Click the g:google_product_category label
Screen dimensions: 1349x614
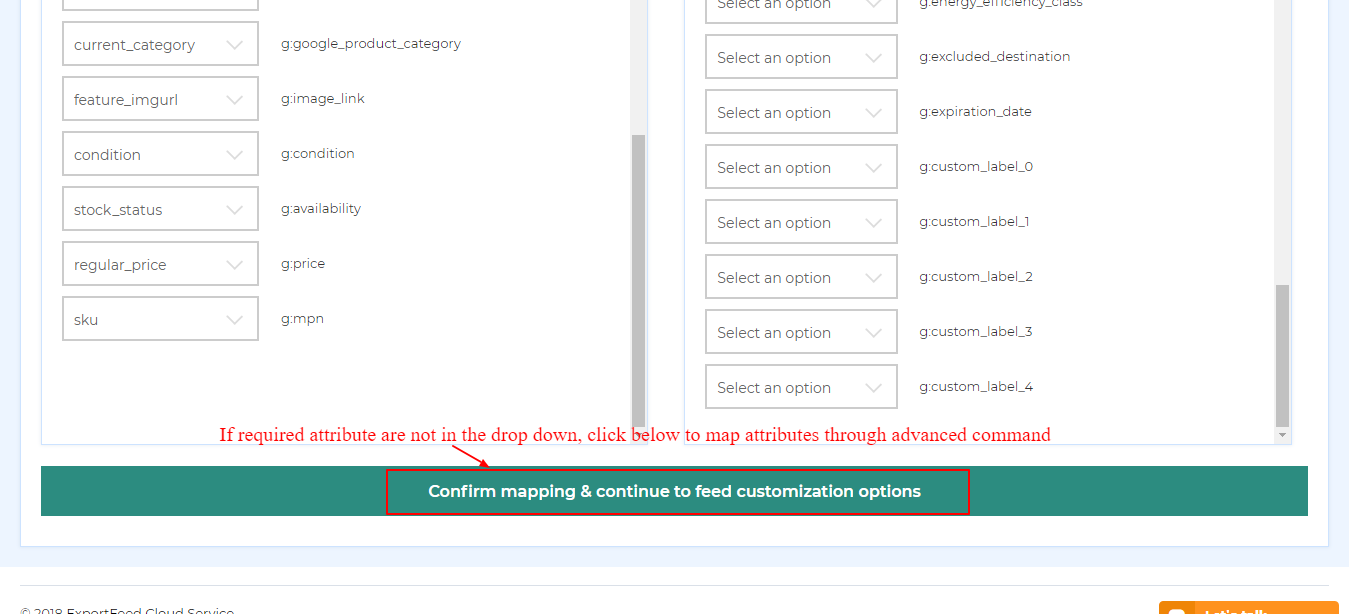371,44
